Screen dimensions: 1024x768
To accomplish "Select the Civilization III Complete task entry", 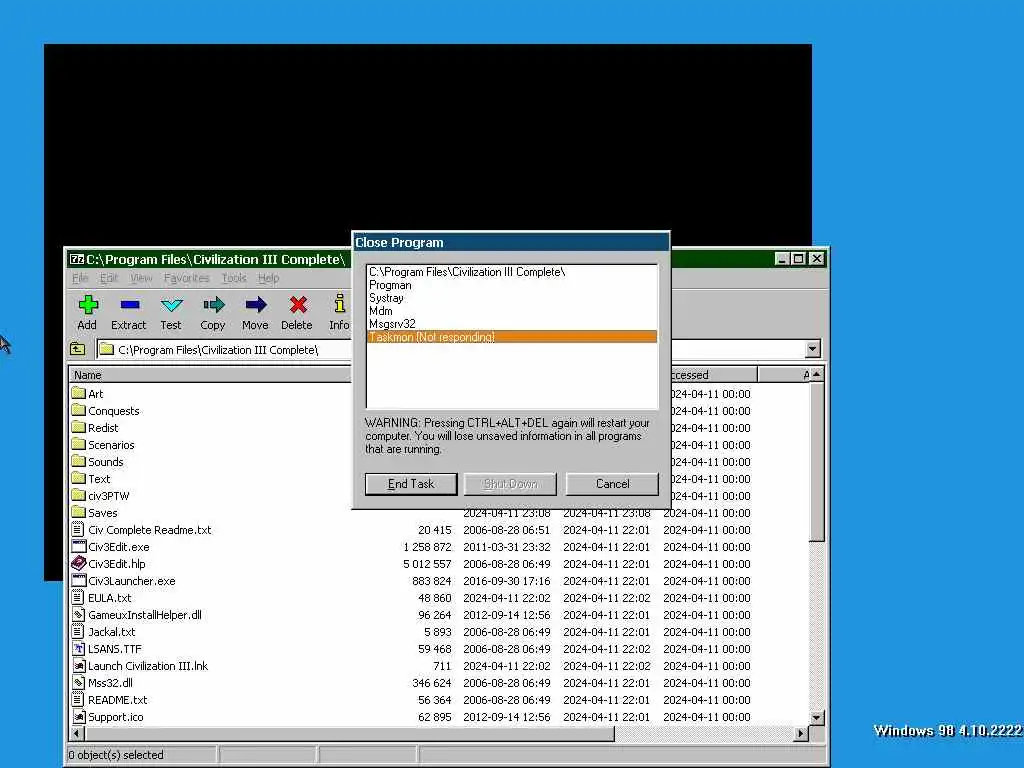I will coord(512,272).
